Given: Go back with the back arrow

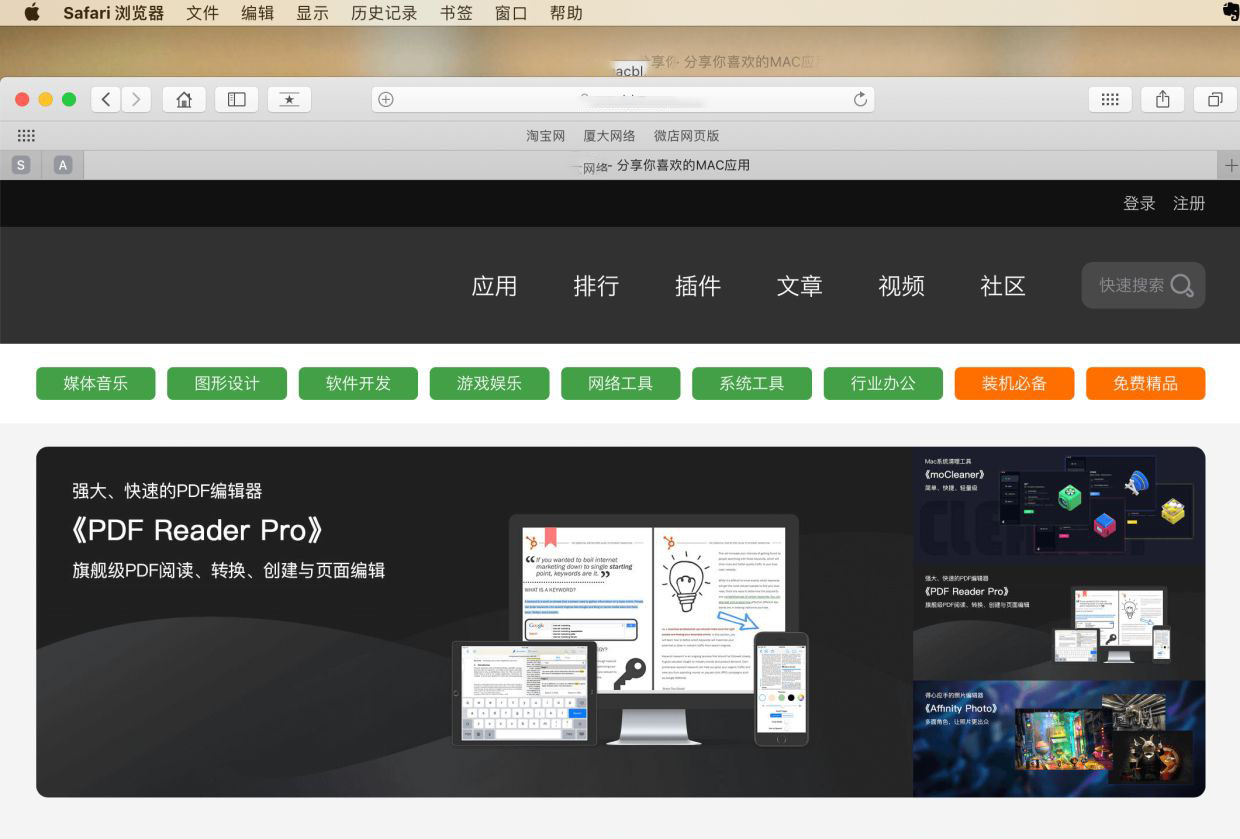Looking at the screenshot, I should pos(106,99).
